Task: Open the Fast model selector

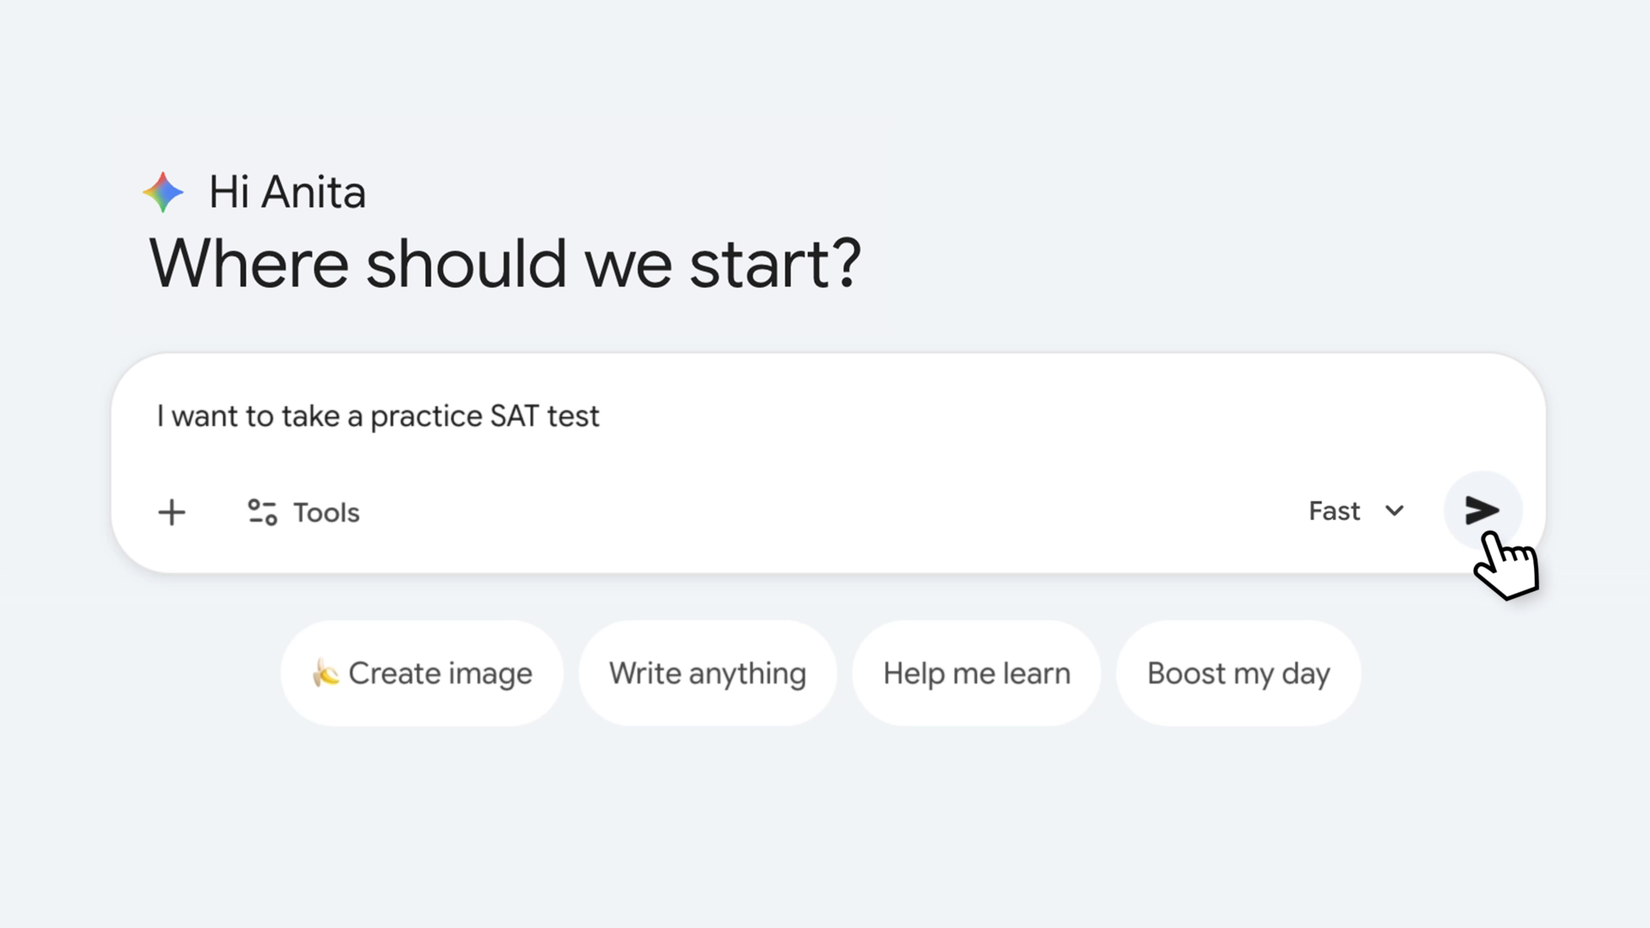Action: pos(1334,511)
